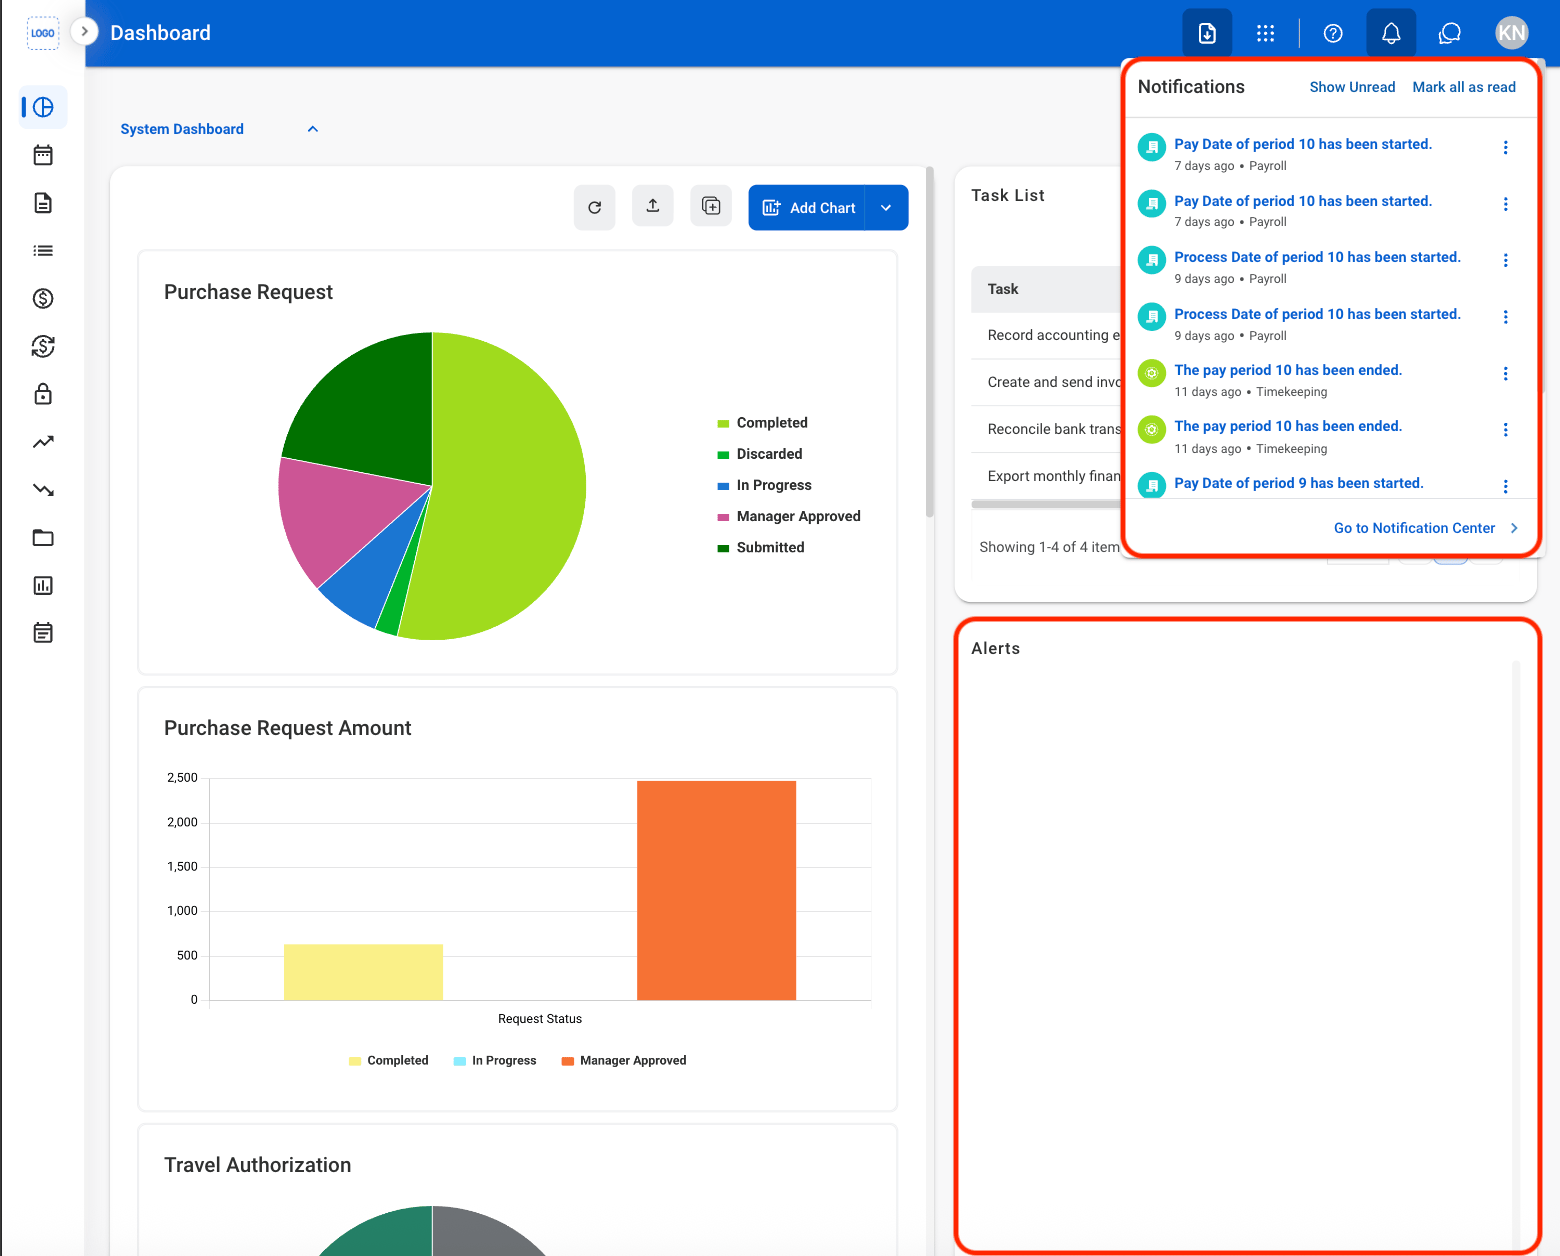Open the bar chart report icon in sidebar
This screenshot has height=1256, width=1560.
coord(43,585)
